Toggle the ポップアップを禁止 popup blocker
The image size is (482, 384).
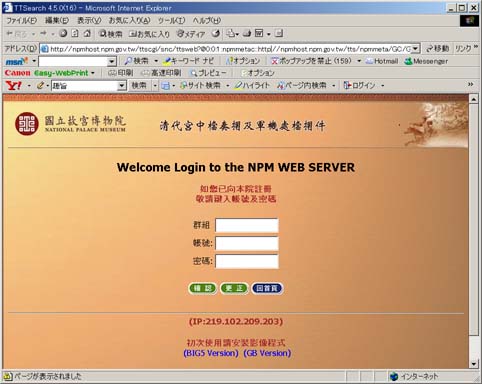click(311, 61)
